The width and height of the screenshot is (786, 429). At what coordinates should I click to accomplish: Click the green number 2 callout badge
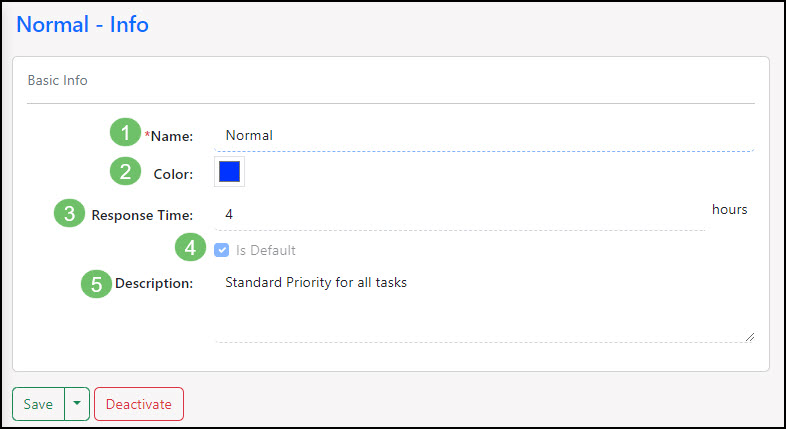(x=125, y=172)
